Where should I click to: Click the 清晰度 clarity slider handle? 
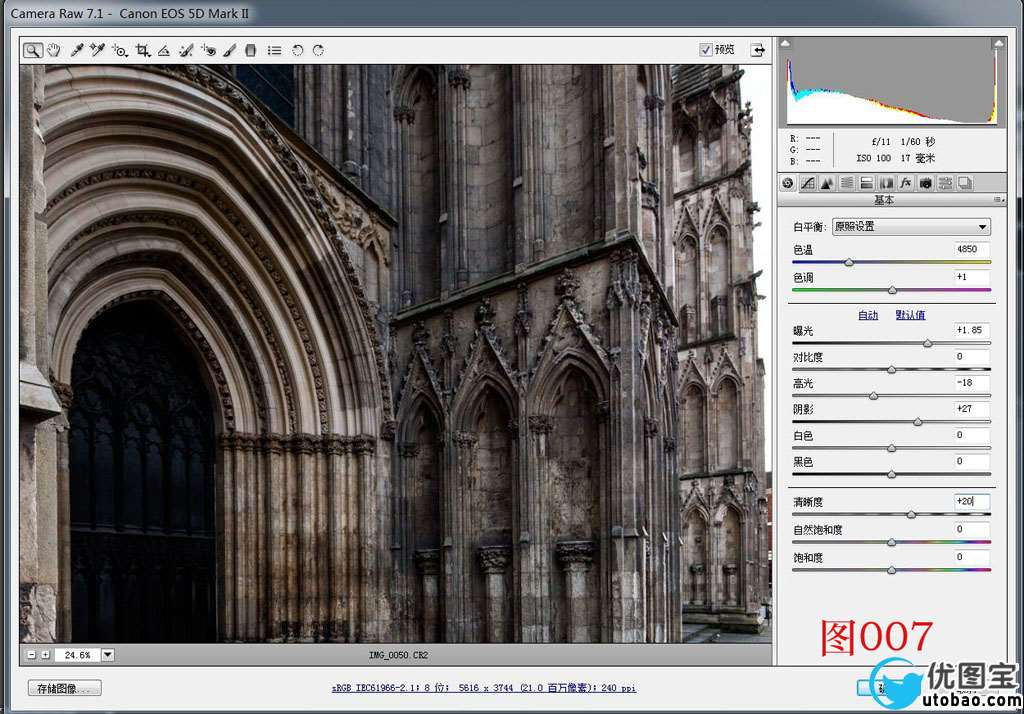(x=911, y=515)
